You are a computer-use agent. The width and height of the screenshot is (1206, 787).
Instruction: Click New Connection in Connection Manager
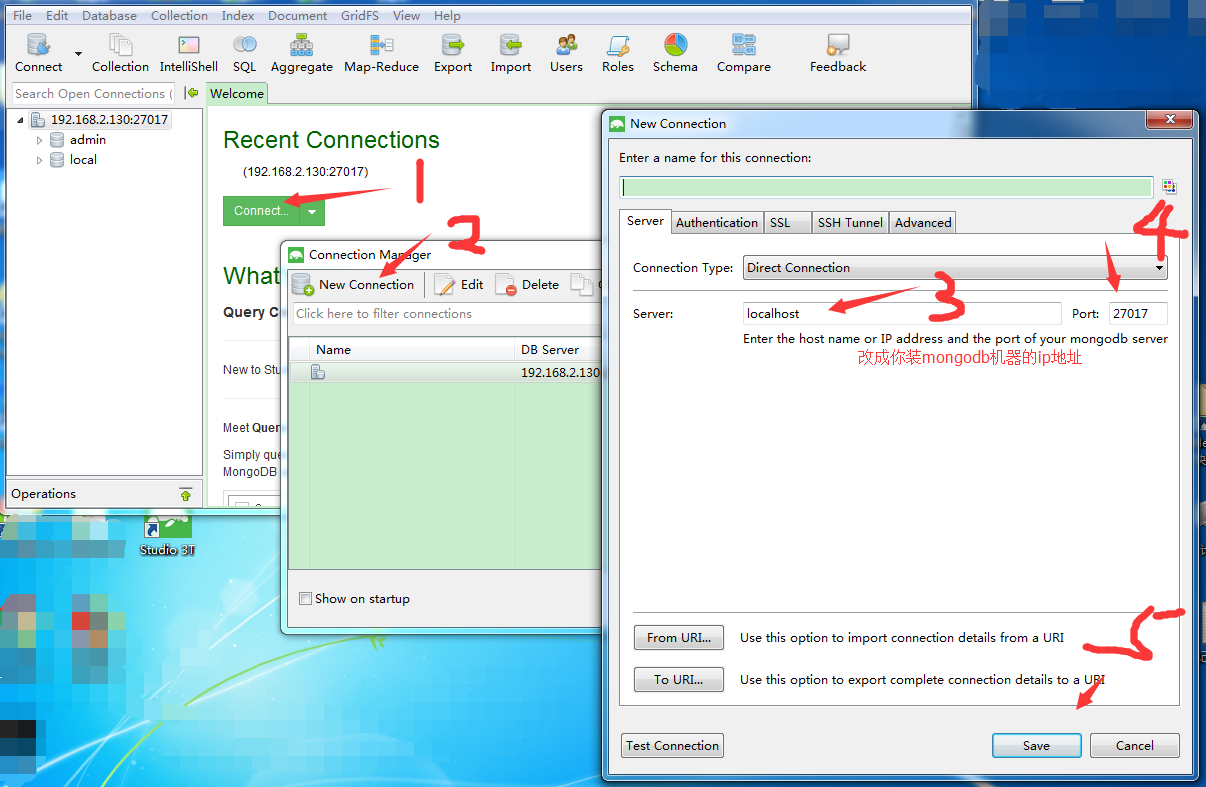(x=353, y=285)
